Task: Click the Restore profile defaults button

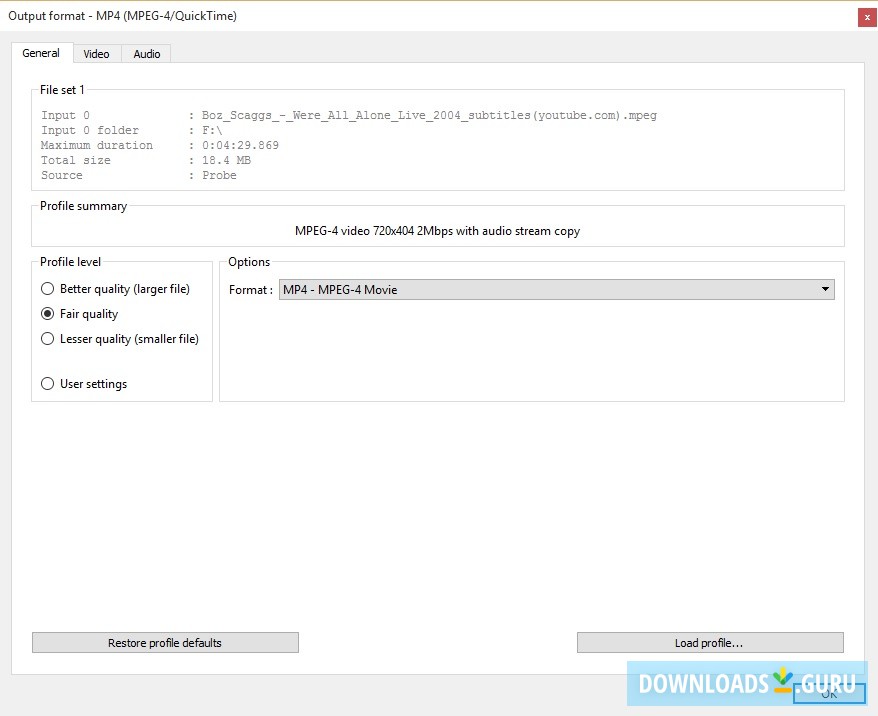Action: 165,642
